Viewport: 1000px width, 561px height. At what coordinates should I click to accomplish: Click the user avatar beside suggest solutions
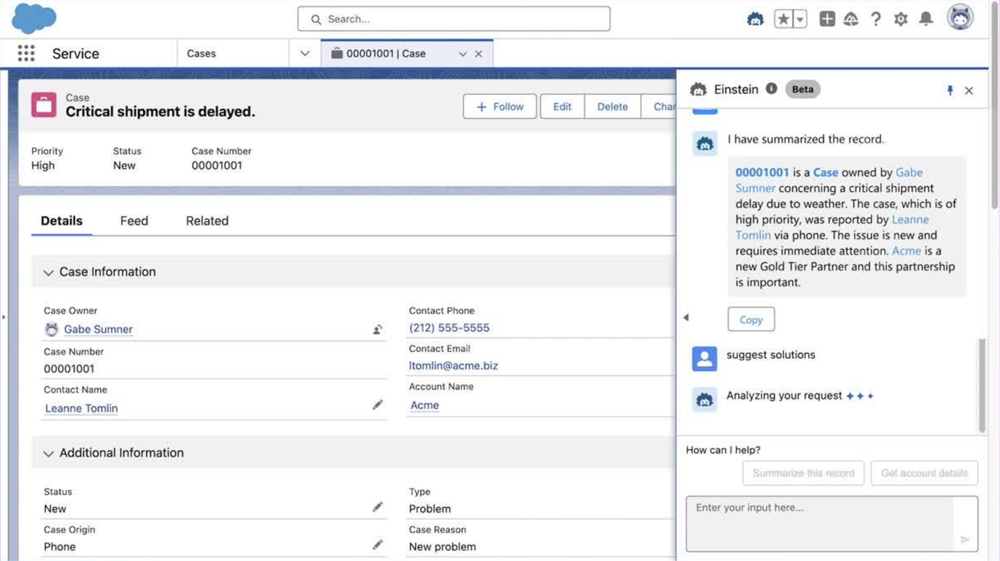click(x=705, y=359)
